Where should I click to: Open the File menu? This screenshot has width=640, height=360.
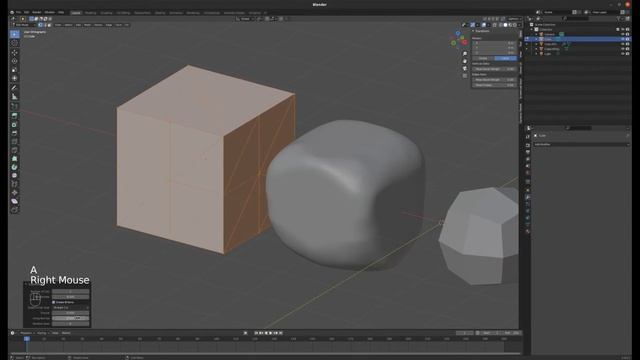18,13
